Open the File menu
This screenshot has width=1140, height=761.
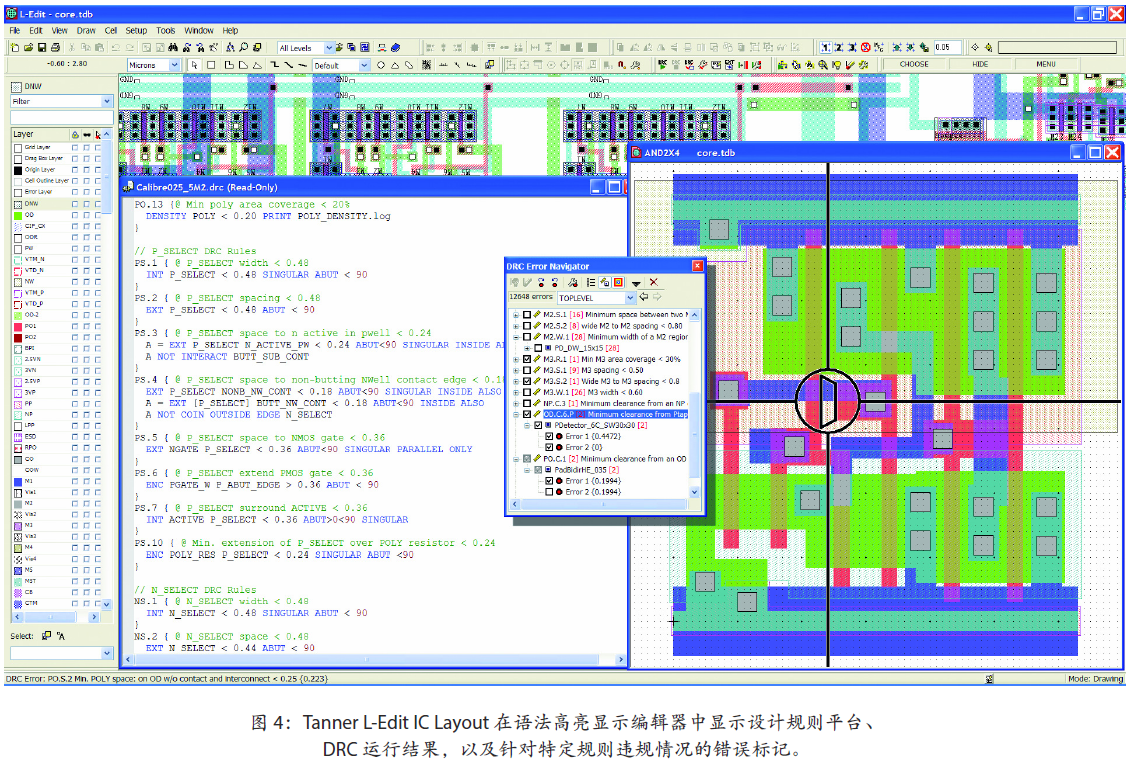pyautogui.click(x=15, y=31)
